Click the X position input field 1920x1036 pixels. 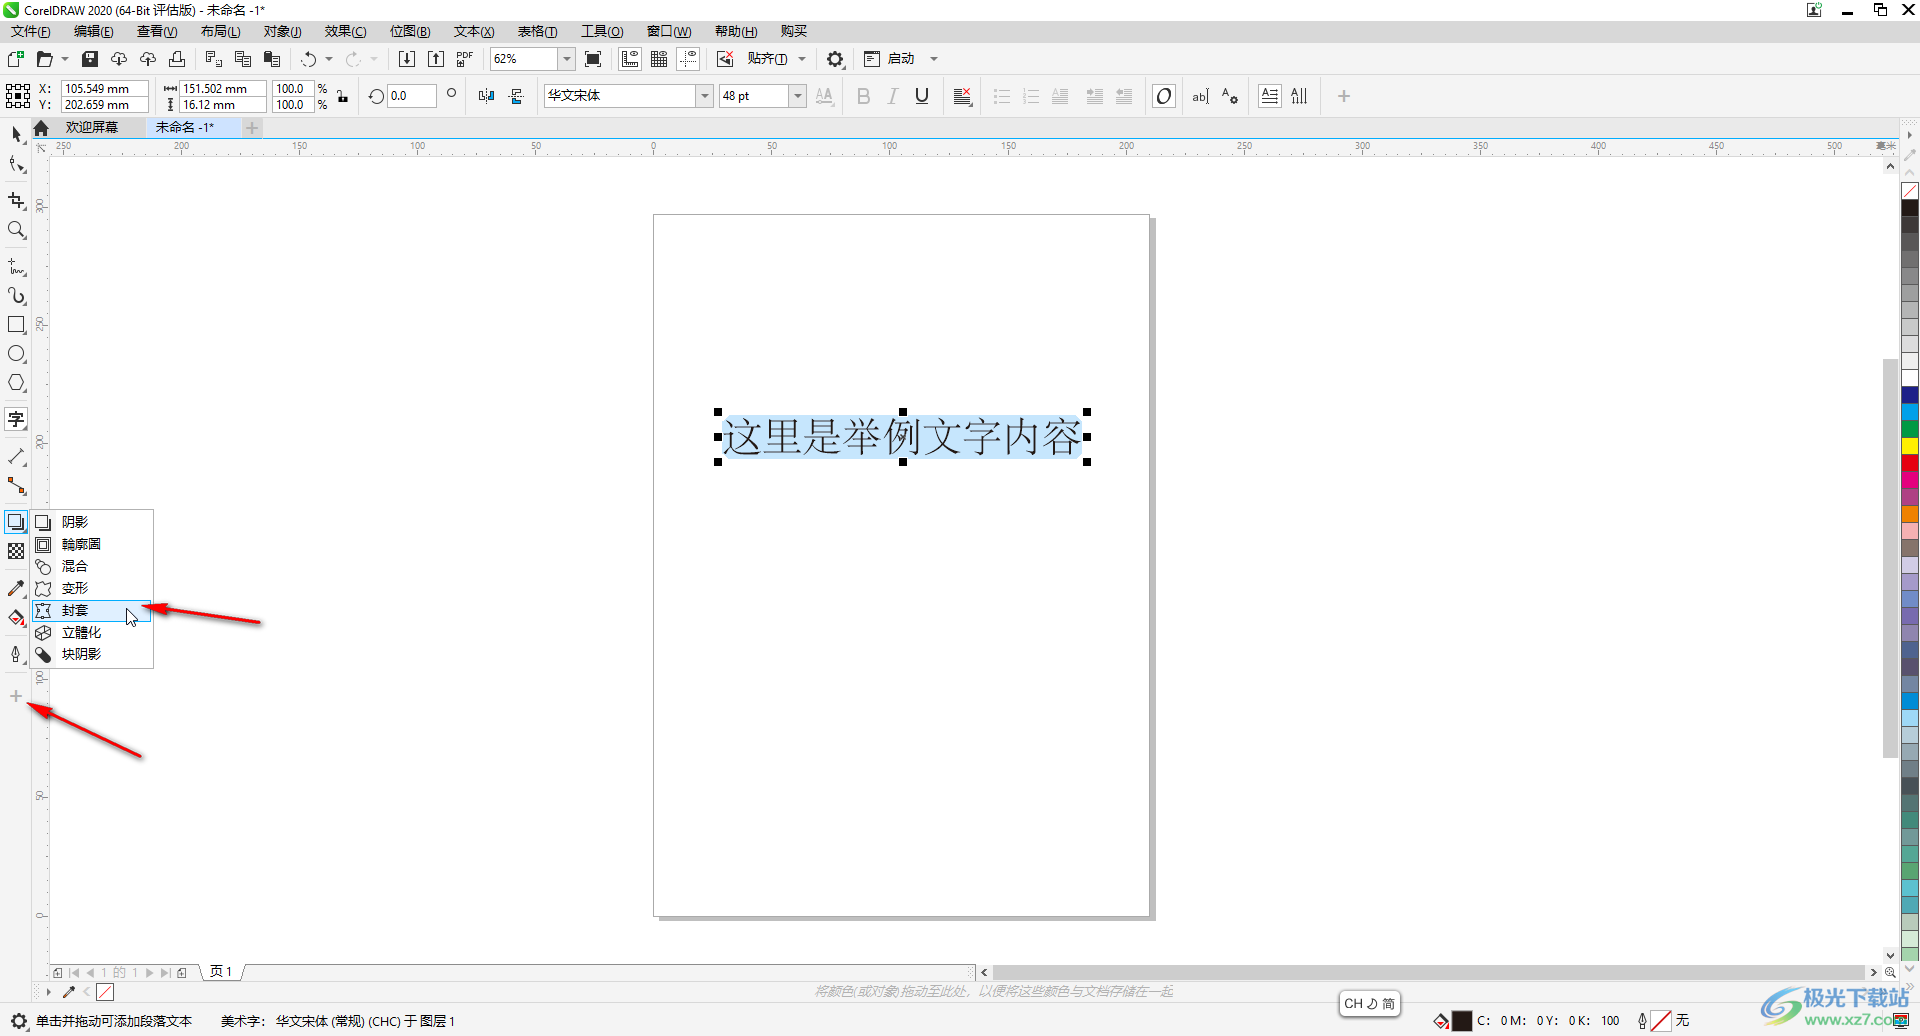tap(105, 88)
